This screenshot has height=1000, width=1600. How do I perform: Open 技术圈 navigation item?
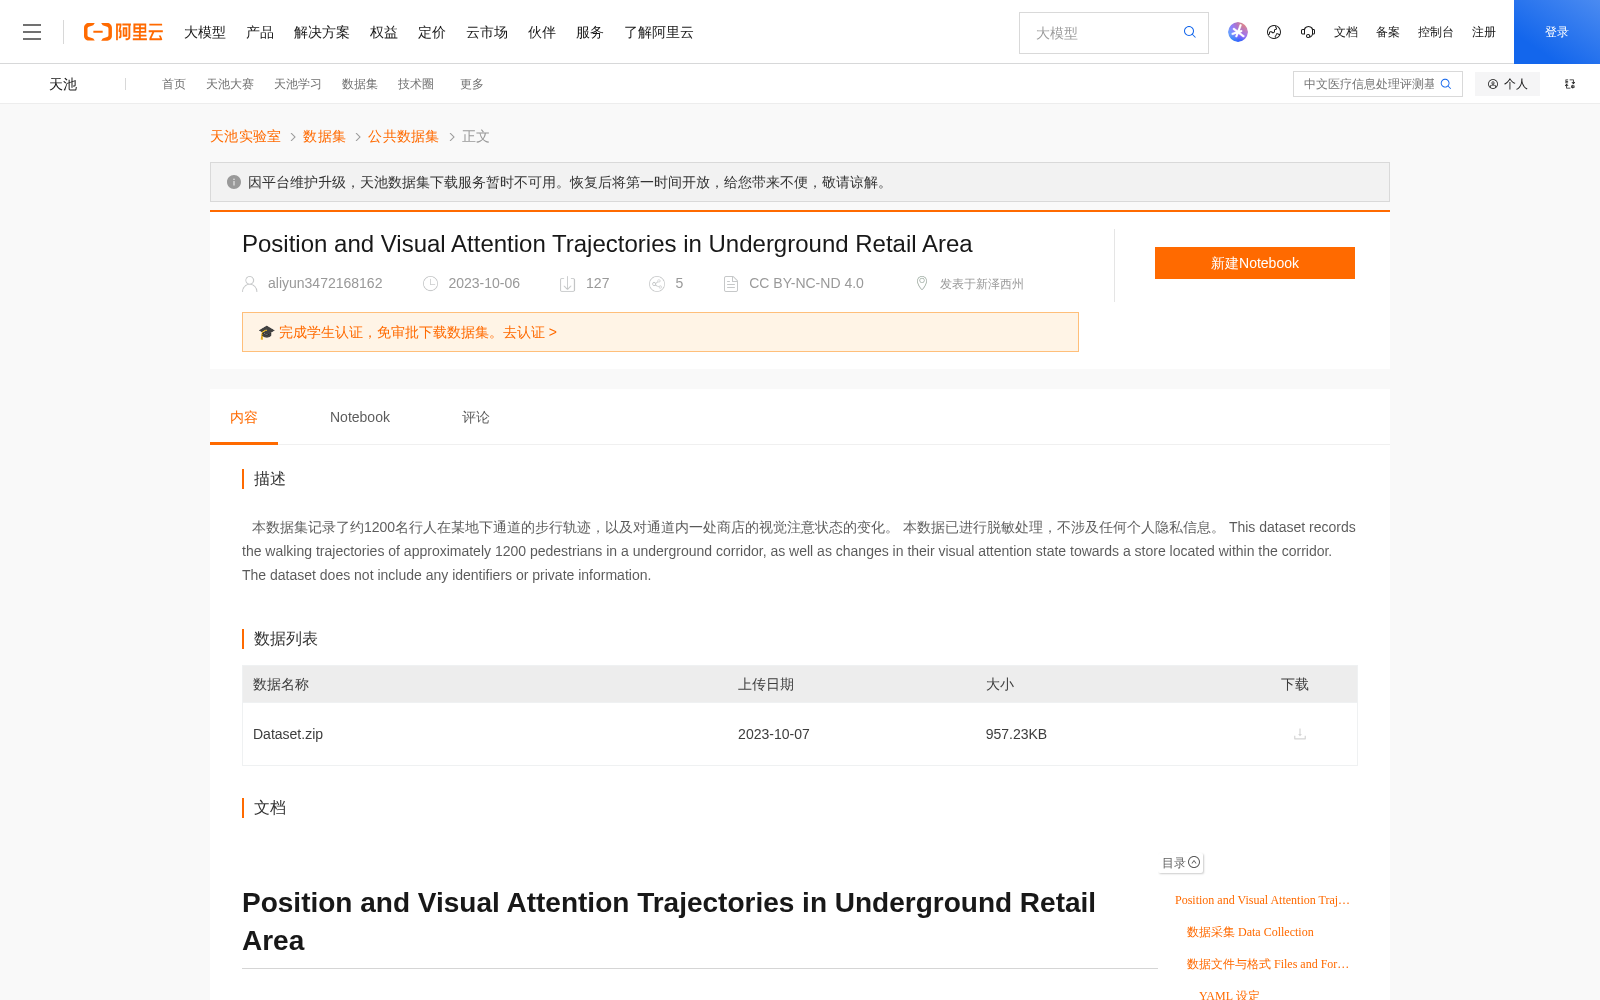(416, 84)
